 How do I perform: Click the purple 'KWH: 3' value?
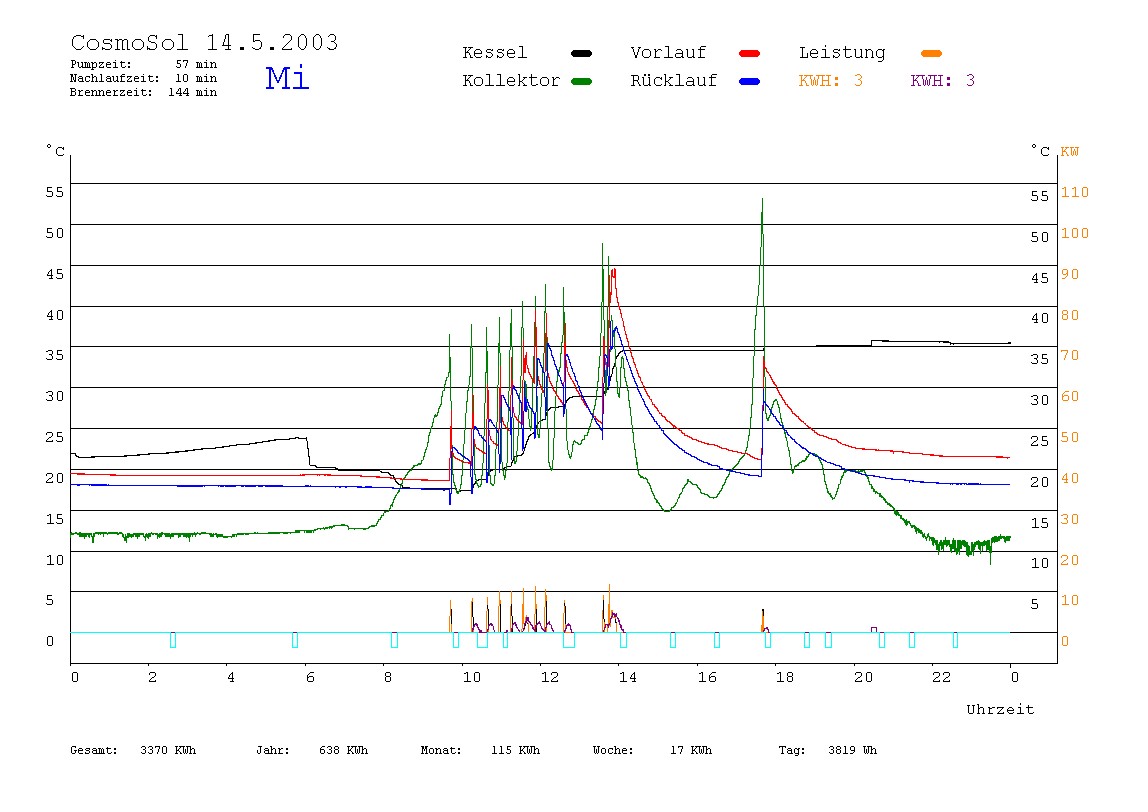(x=942, y=81)
